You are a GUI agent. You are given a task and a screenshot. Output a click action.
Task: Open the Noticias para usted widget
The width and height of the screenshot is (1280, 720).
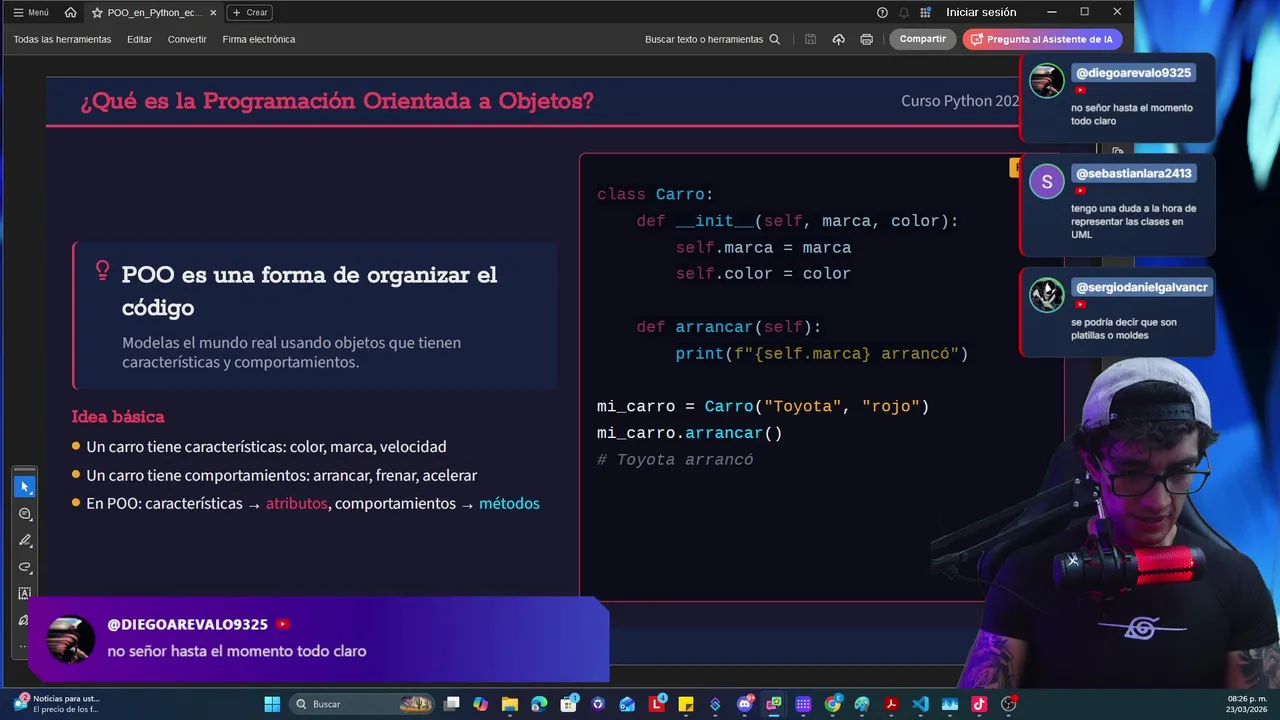click(57, 703)
